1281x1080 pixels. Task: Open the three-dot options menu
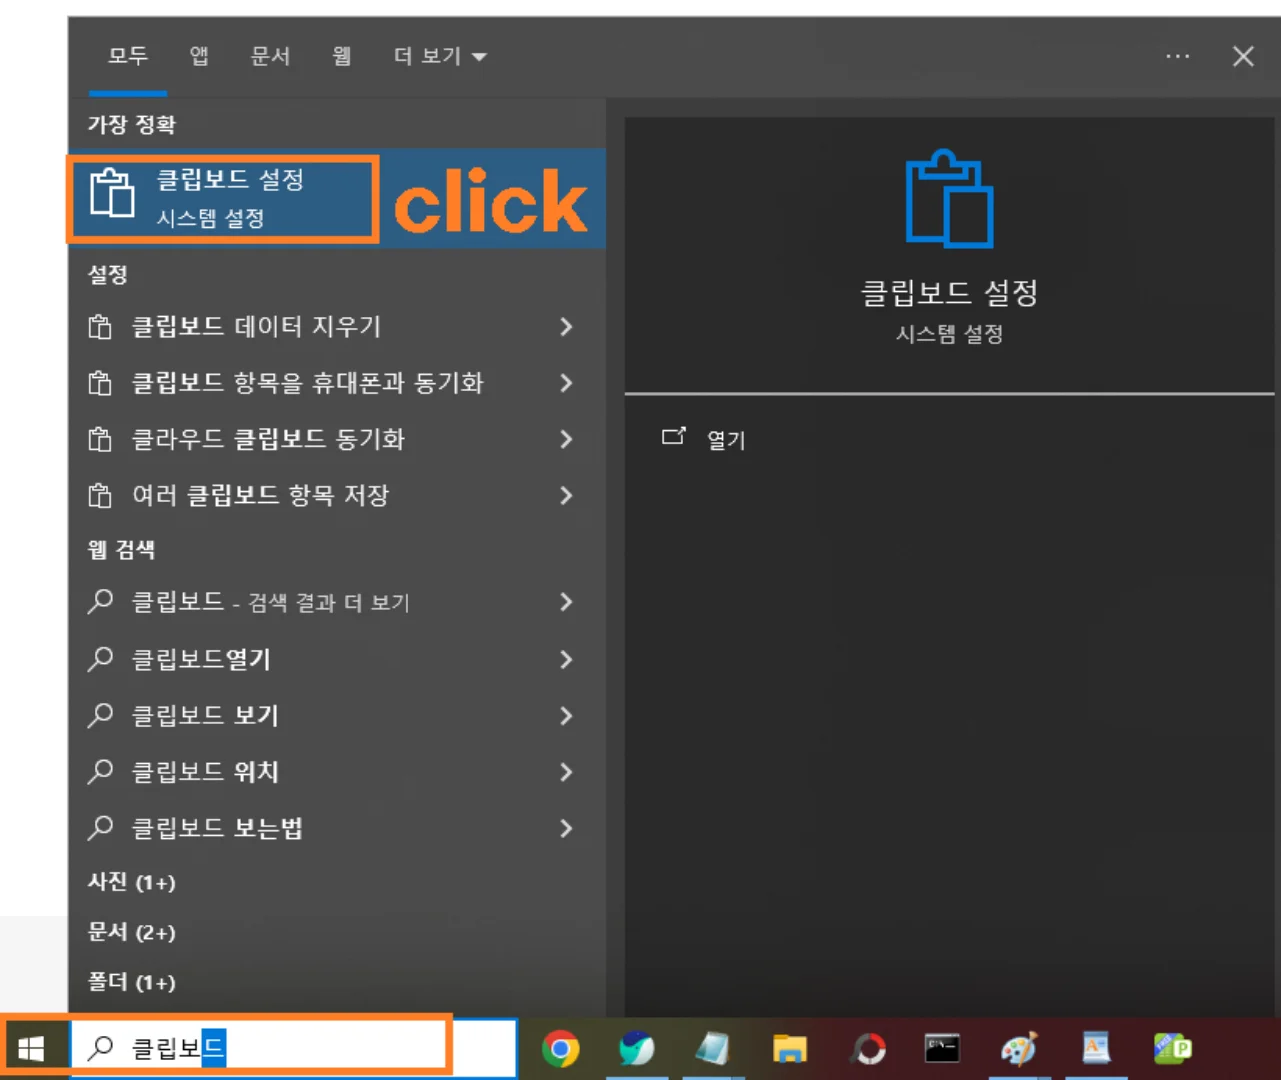coord(1177,57)
